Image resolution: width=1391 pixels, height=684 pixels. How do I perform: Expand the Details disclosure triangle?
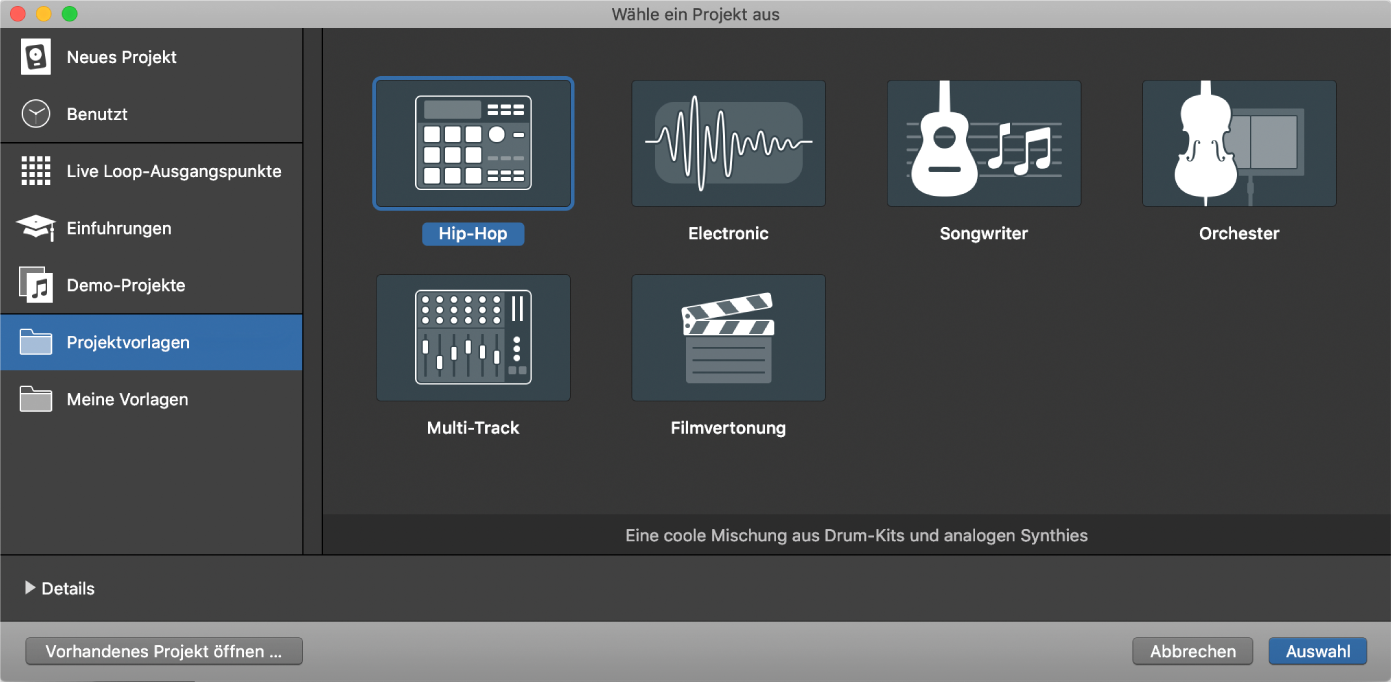pos(30,588)
